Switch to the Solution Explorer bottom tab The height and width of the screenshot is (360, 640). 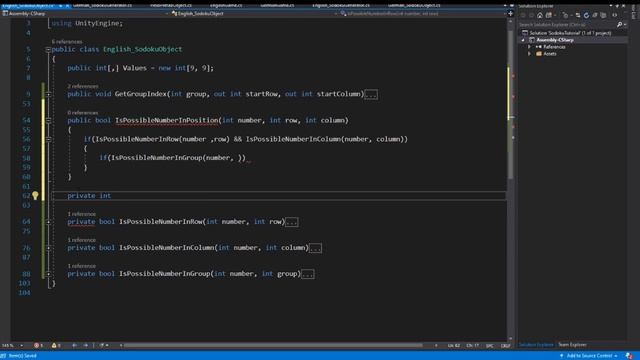pyautogui.click(x=536, y=345)
